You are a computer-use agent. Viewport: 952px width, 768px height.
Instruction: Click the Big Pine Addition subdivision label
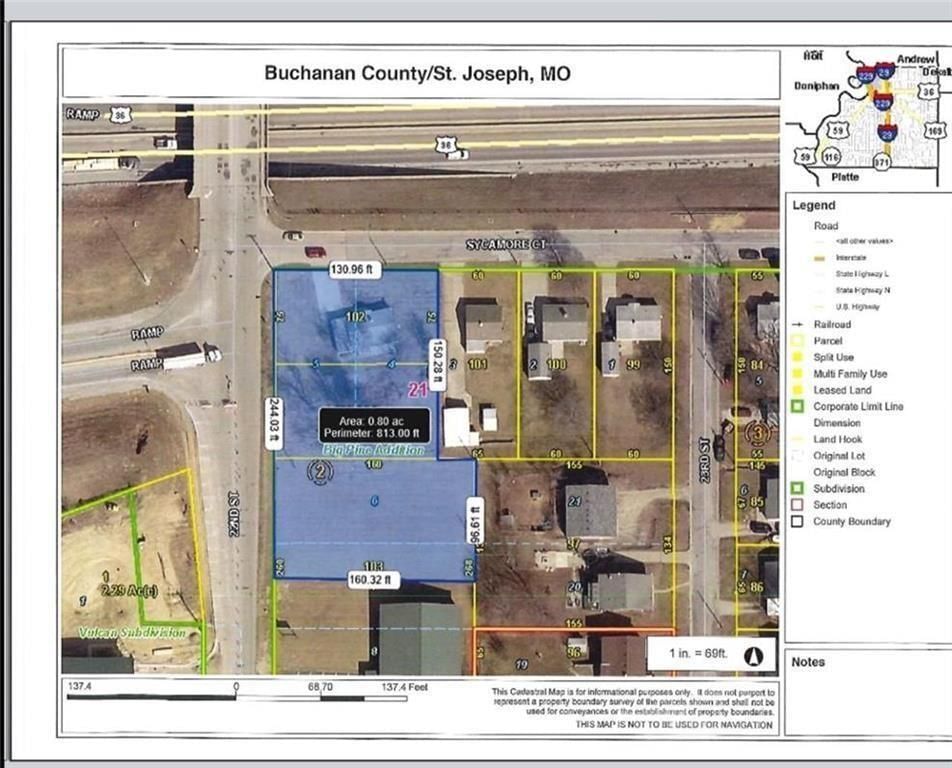[x=373, y=450]
